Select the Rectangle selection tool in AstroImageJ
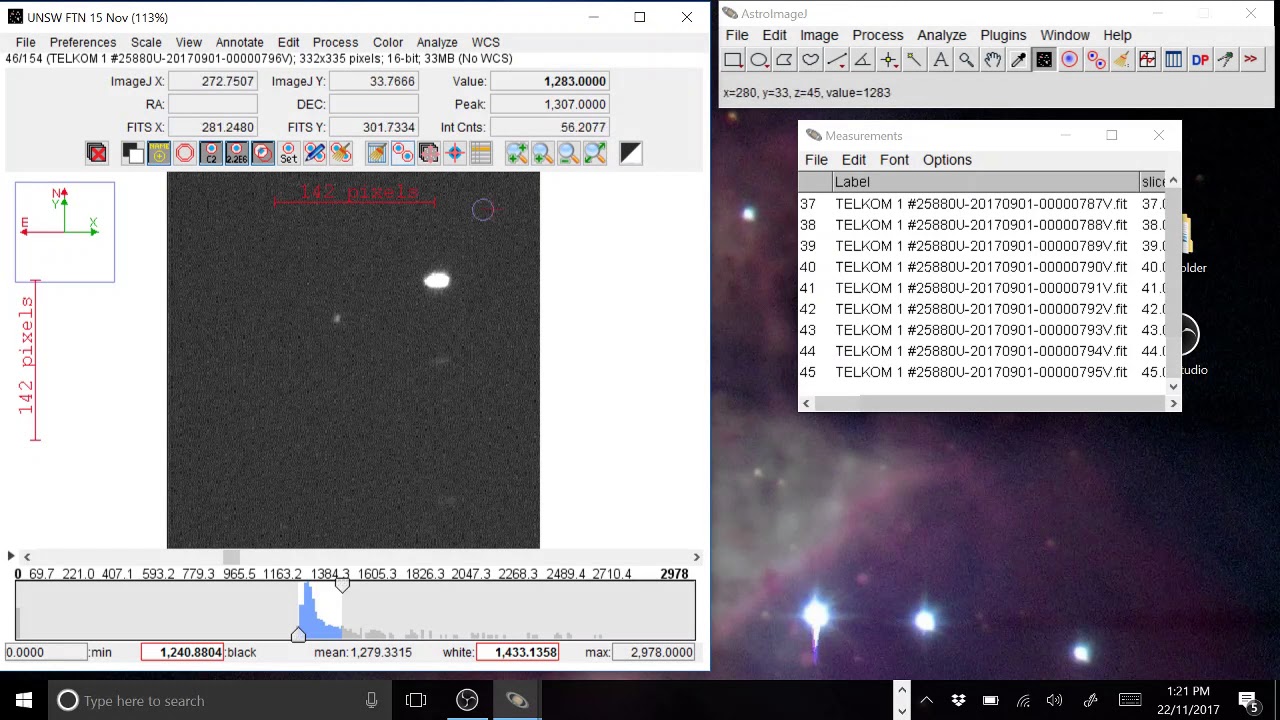This screenshot has height=720, width=1280. click(733, 60)
